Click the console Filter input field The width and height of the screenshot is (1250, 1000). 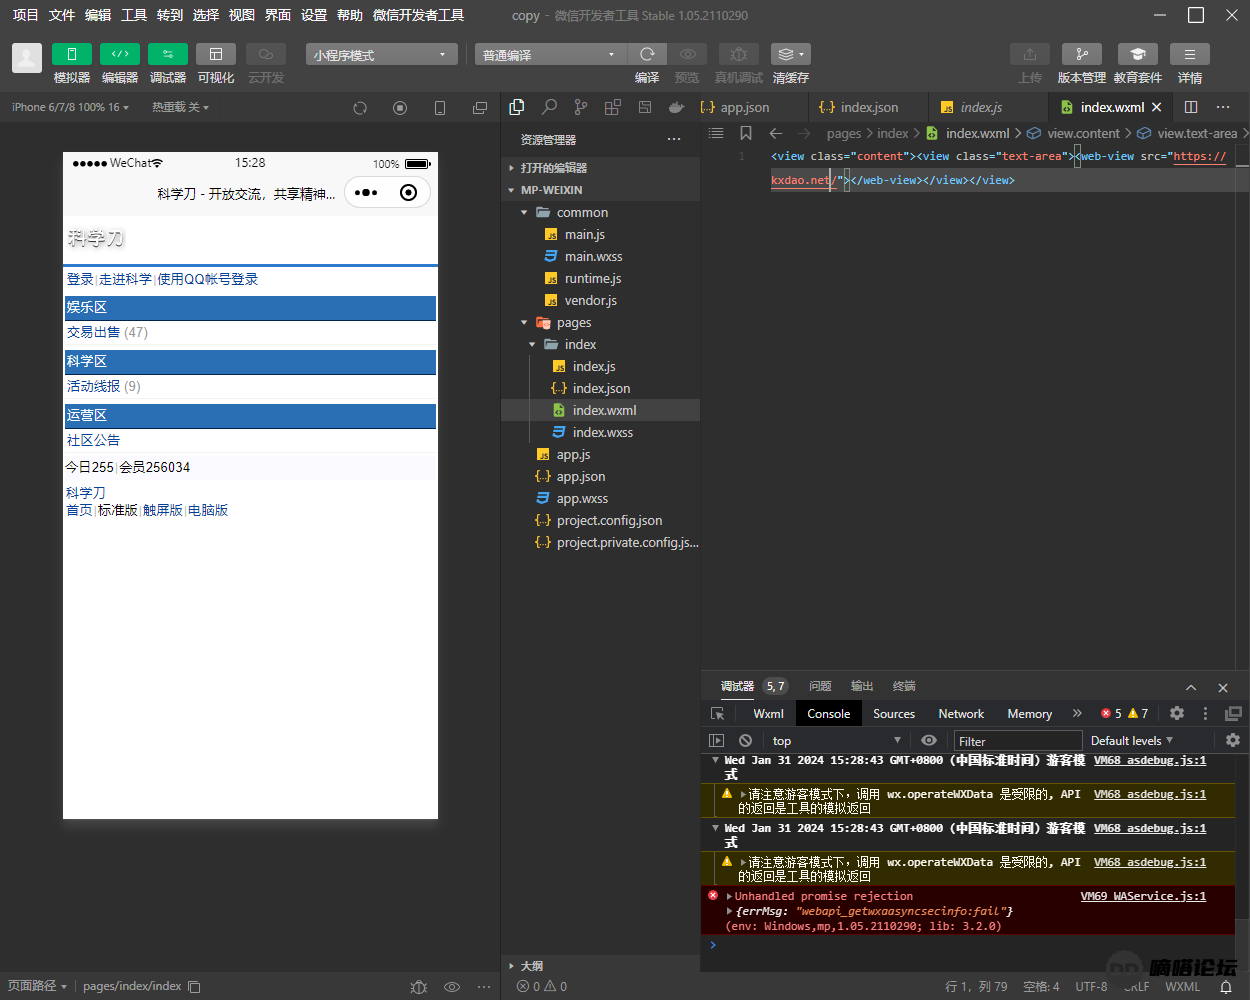[1017, 741]
